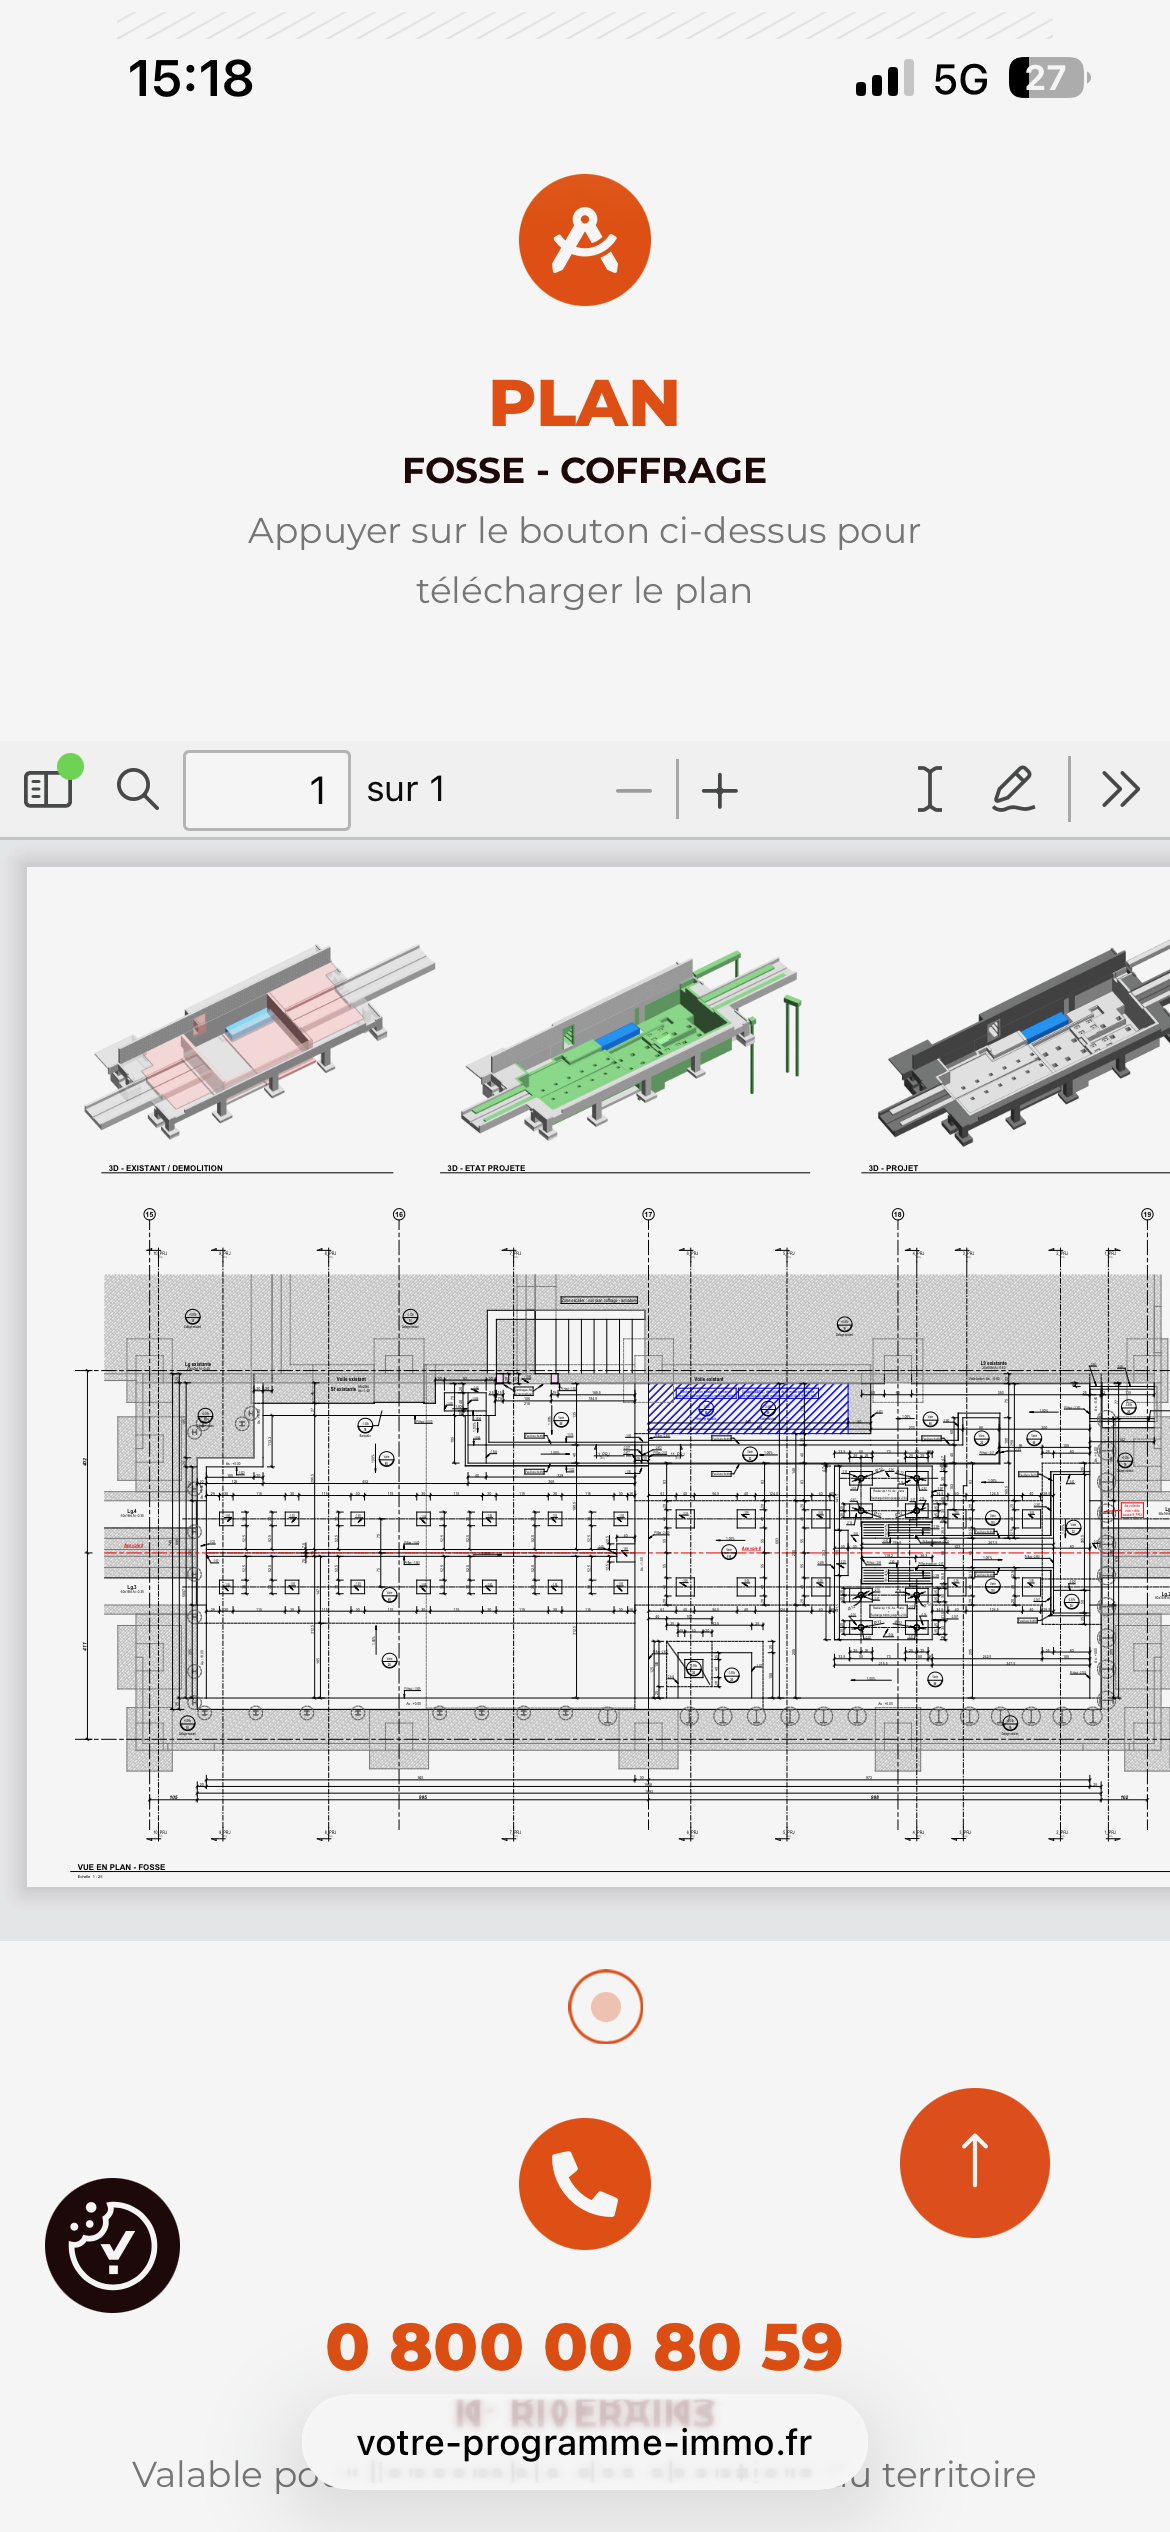1170x2532 pixels.
Task: Tap the PLAN heading title
Action: (x=584, y=403)
